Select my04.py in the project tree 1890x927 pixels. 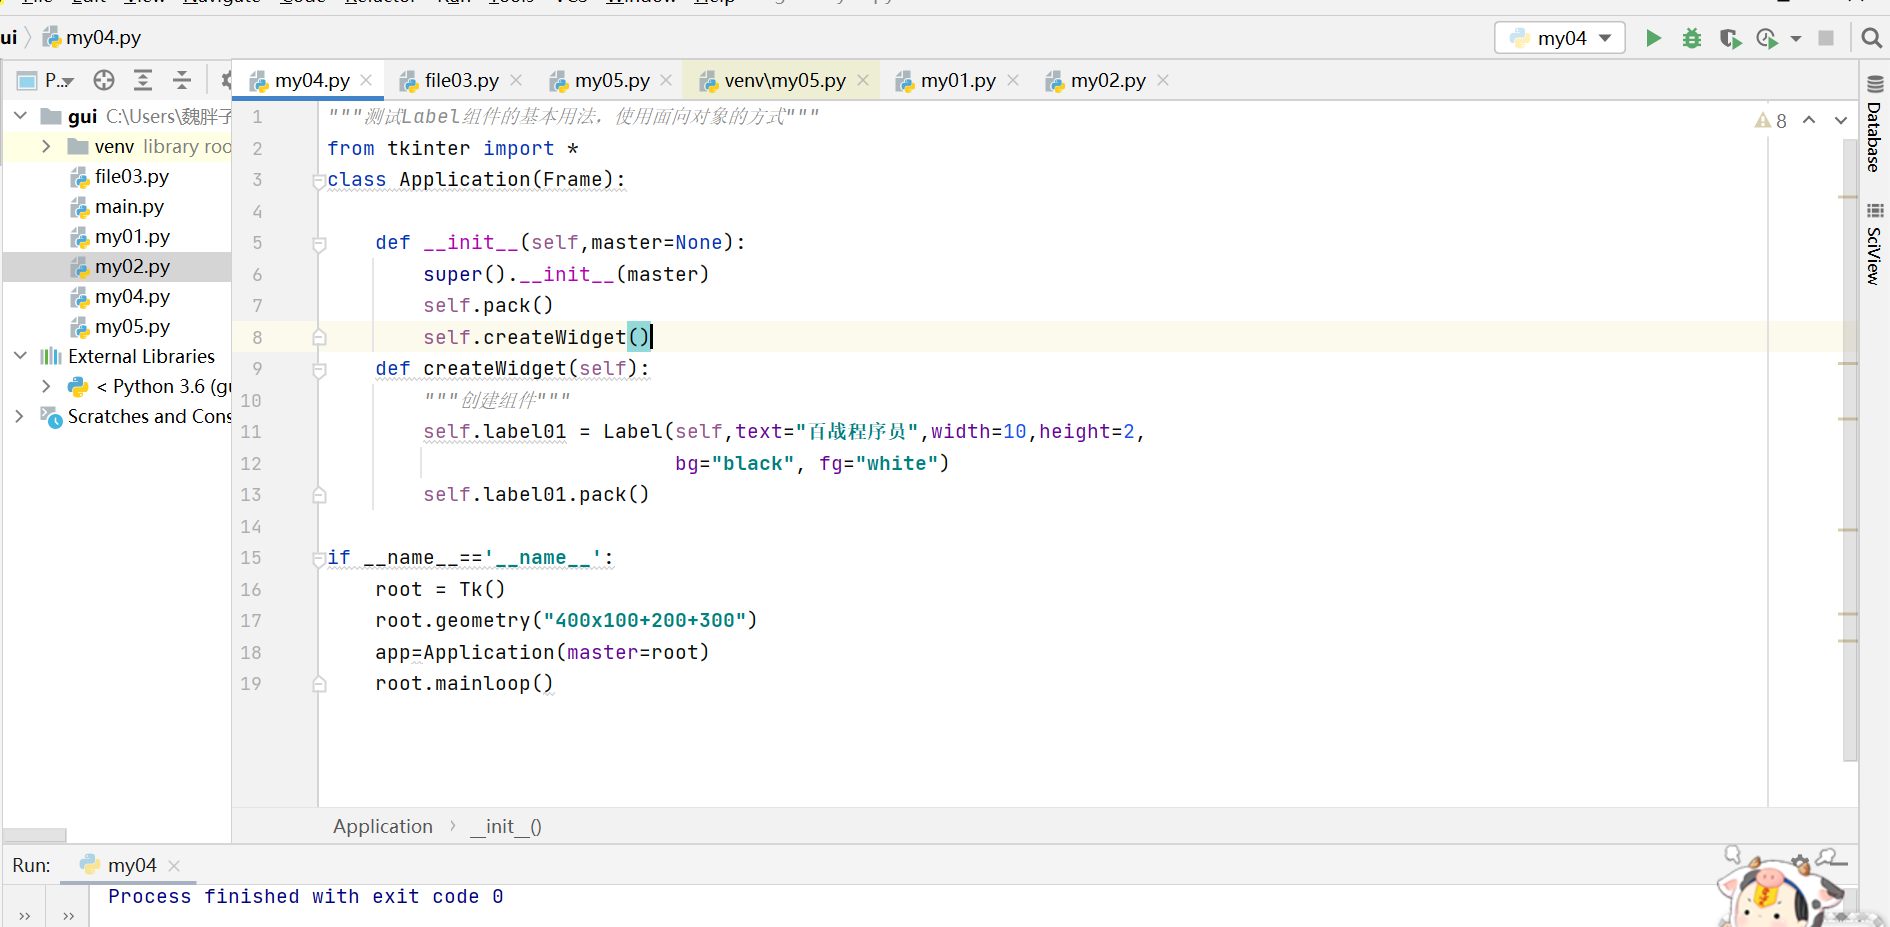(118, 296)
